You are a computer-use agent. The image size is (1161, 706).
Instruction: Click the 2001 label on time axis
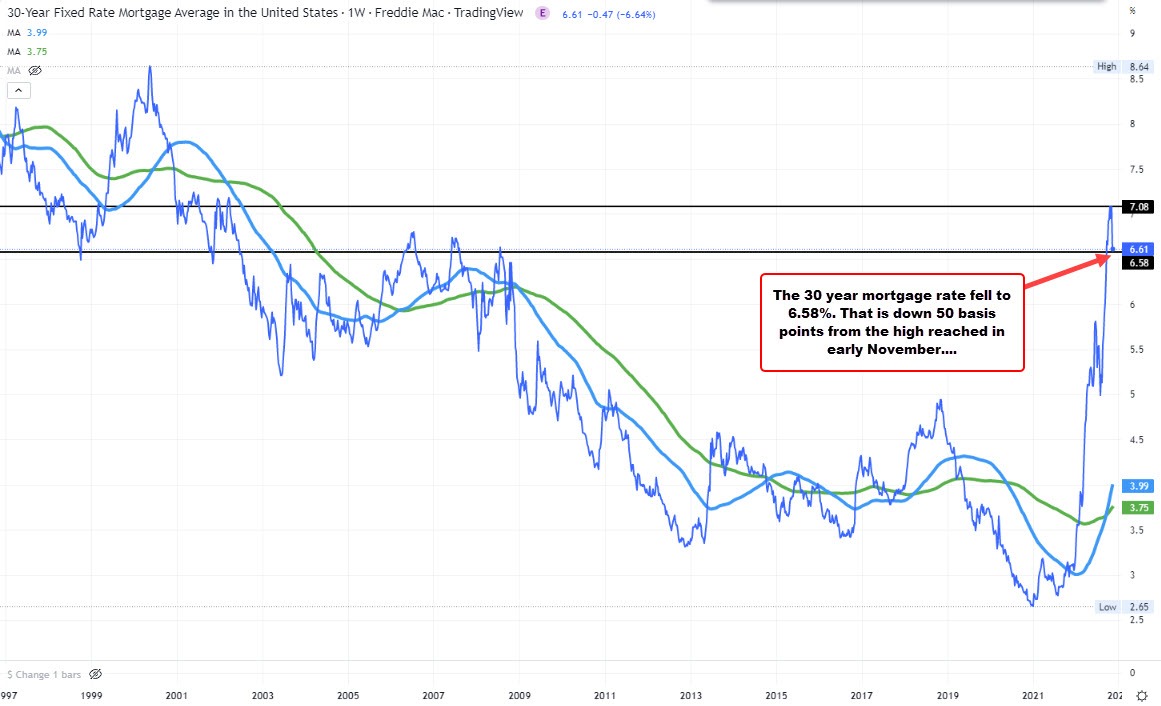176,696
